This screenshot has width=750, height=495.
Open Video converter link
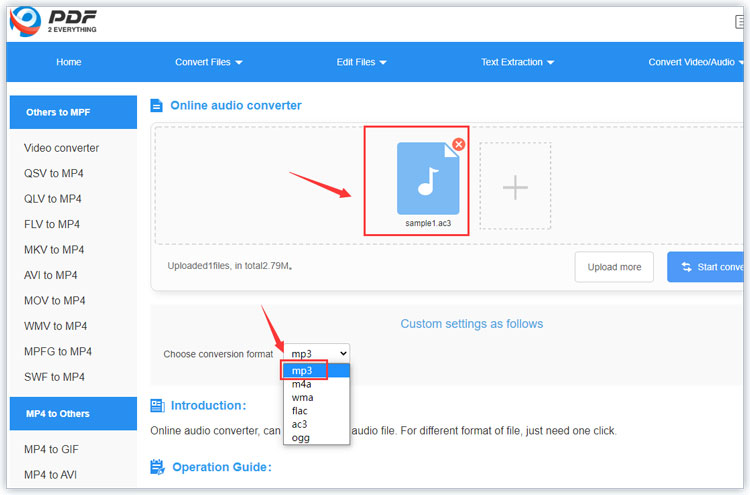(x=61, y=148)
